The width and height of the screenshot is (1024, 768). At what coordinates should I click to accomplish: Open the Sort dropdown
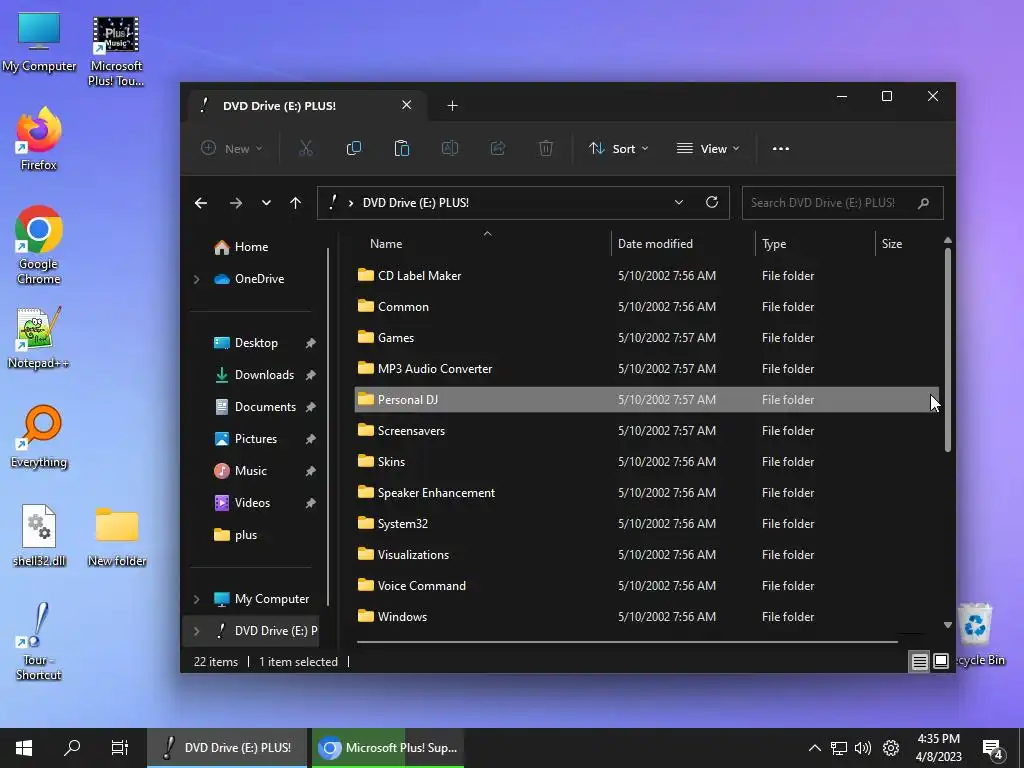point(618,149)
